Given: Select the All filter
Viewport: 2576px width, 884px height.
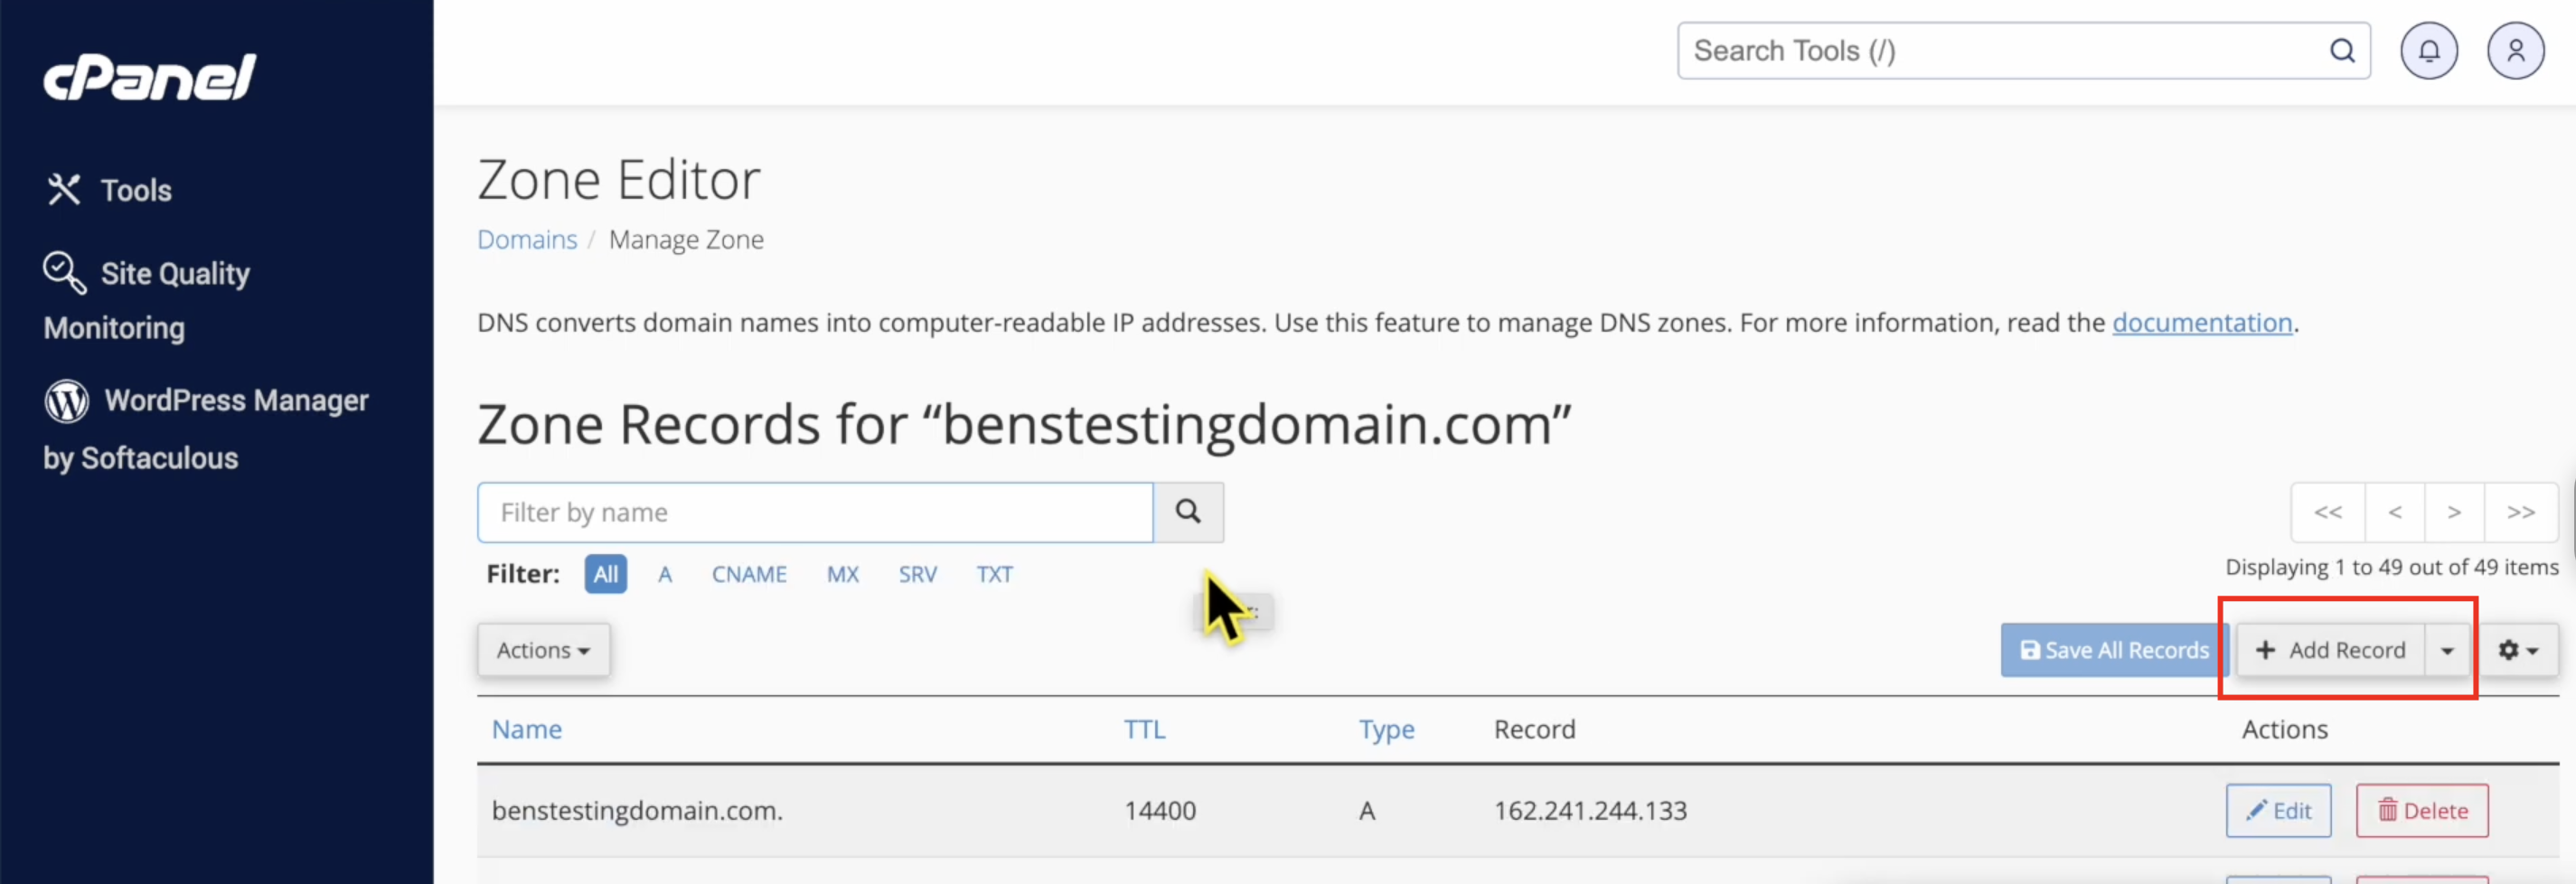Looking at the screenshot, I should tap(605, 574).
